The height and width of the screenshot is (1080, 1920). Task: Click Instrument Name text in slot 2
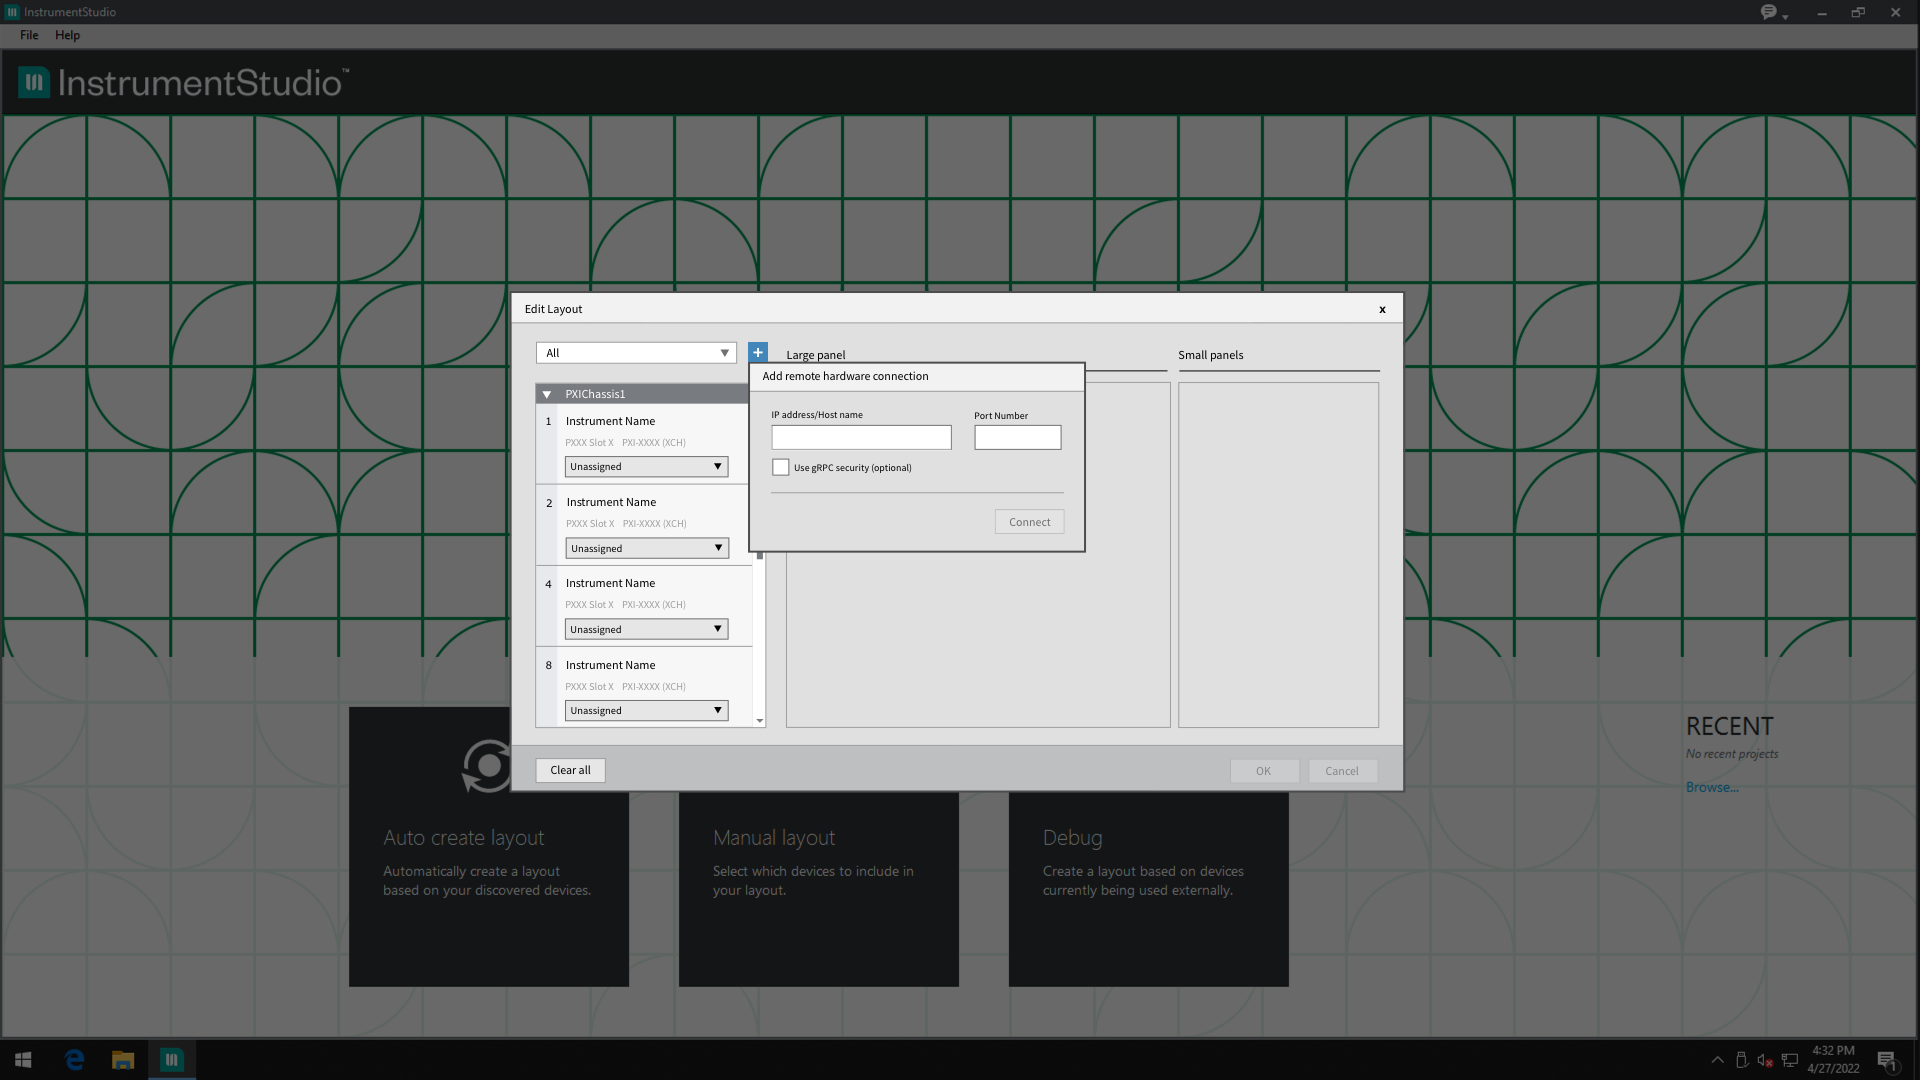click(x=611, y=502)
